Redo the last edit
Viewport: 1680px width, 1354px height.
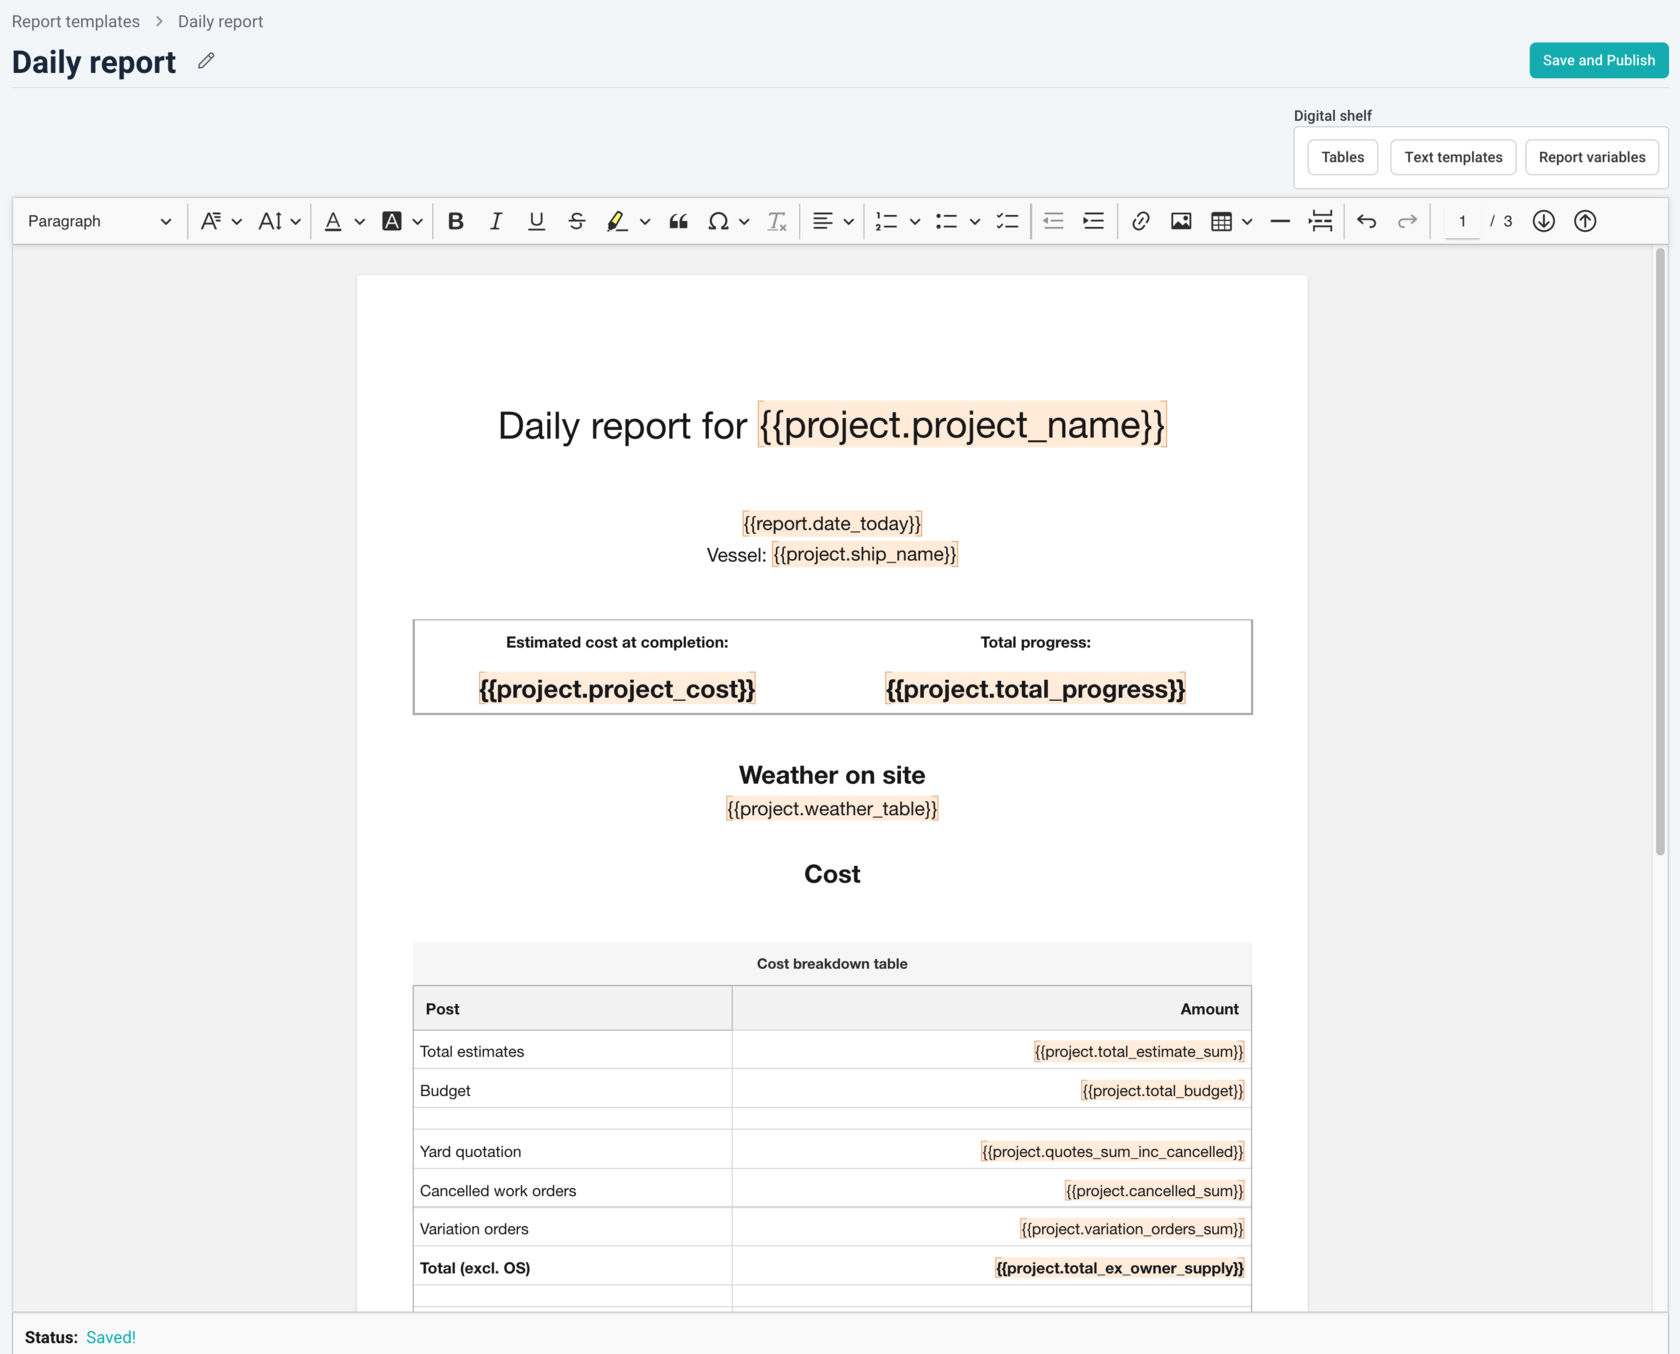point(1407,221)
